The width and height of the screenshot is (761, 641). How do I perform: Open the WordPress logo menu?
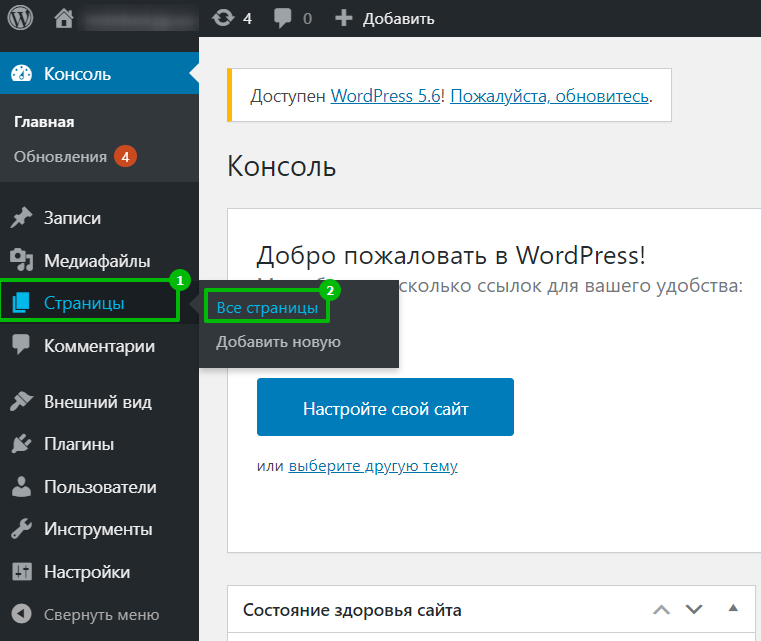point(20,18)
